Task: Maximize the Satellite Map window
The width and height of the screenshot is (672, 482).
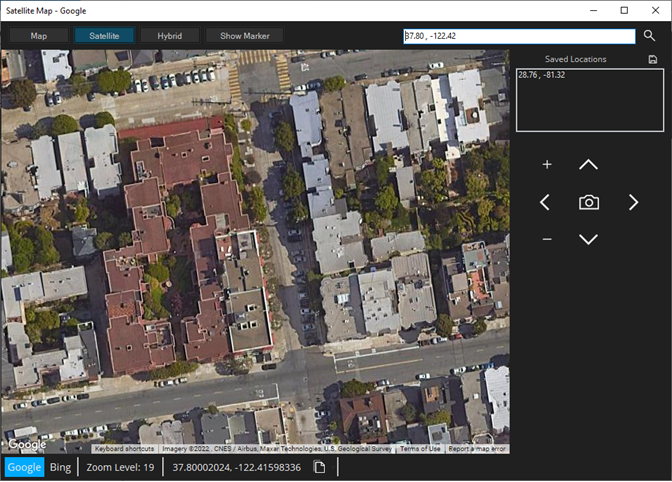Action: point(624,10)
